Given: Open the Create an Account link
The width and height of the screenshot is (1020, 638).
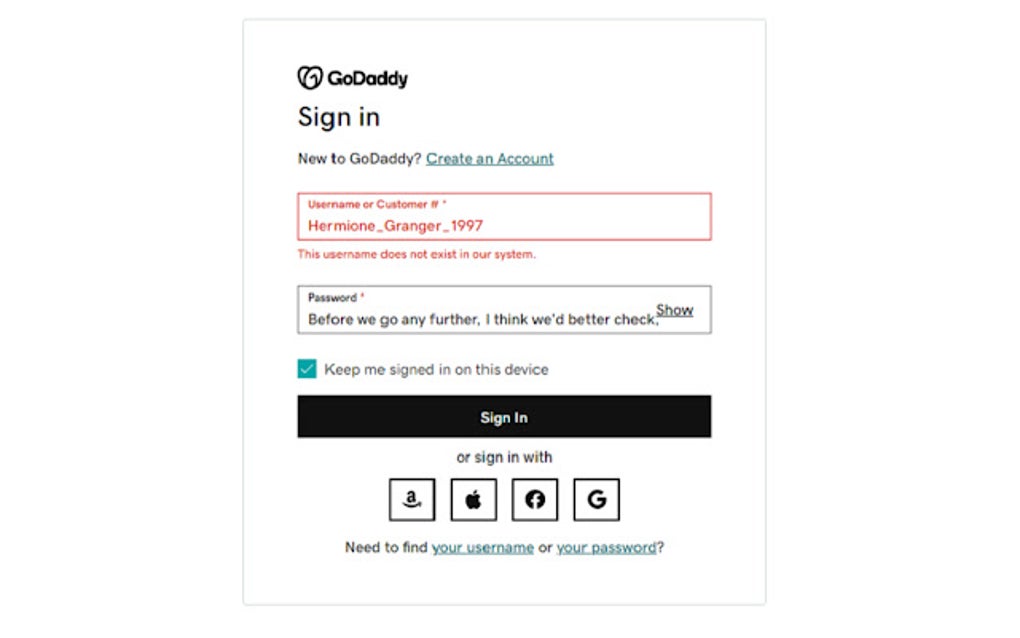Looking at the screenshot, I should coord(490,158).
